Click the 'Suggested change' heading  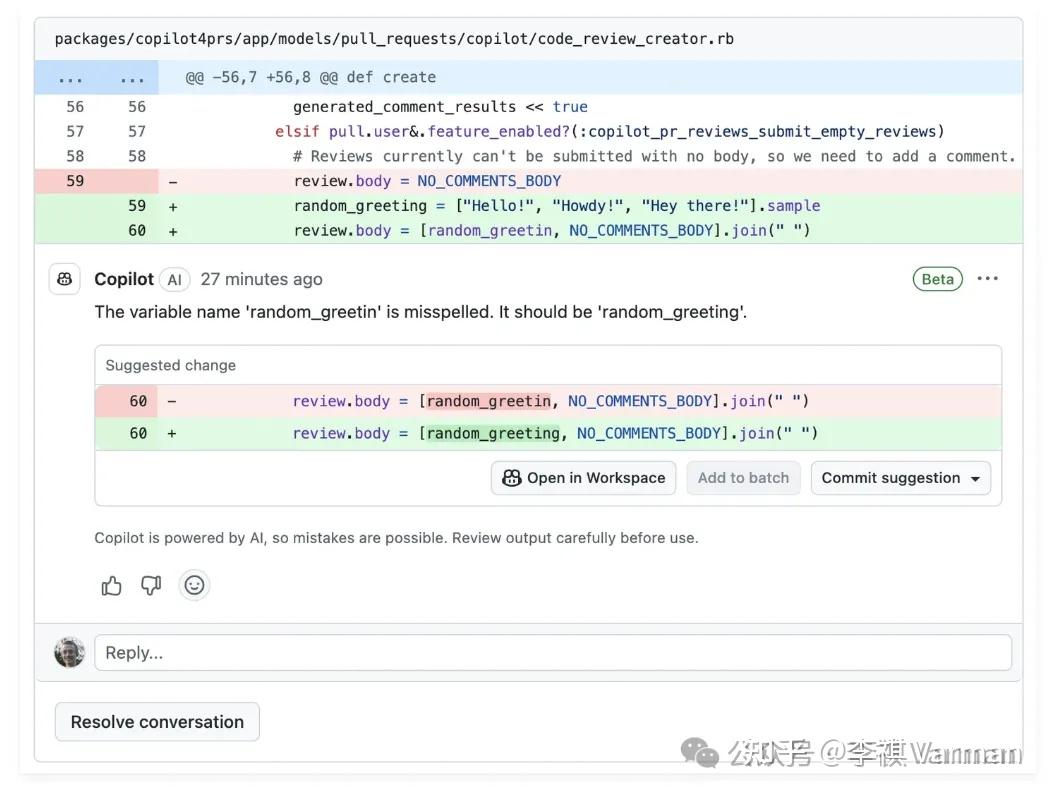coord(171,366)
